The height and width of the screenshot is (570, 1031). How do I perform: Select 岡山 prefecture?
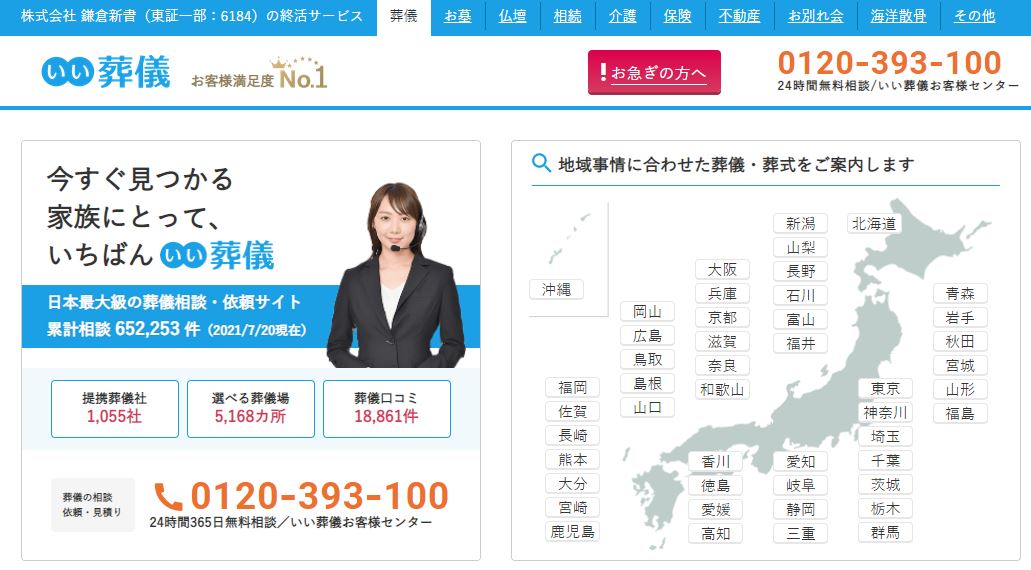tap(647, 312)
